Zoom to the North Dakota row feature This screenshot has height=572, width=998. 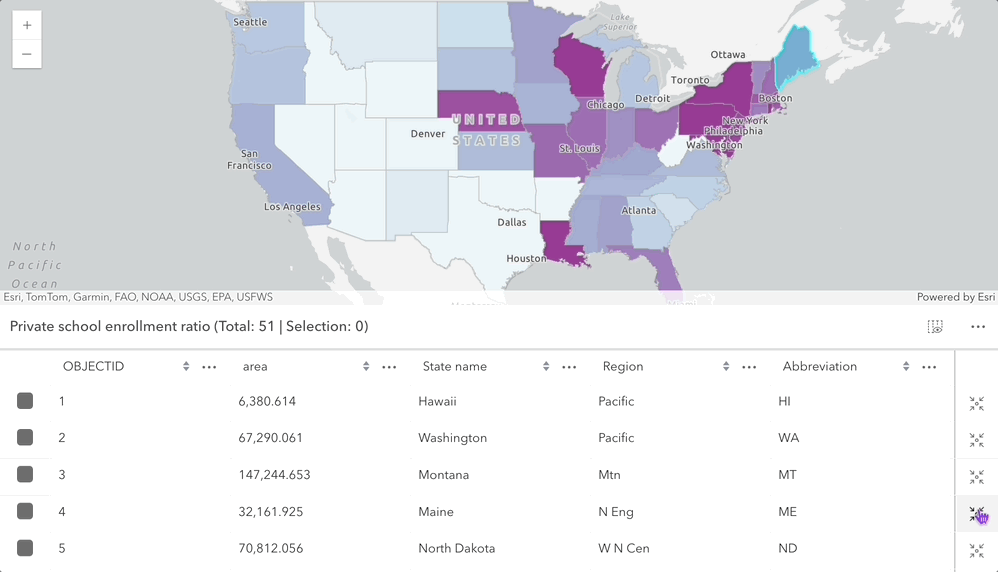click(977, 550)
